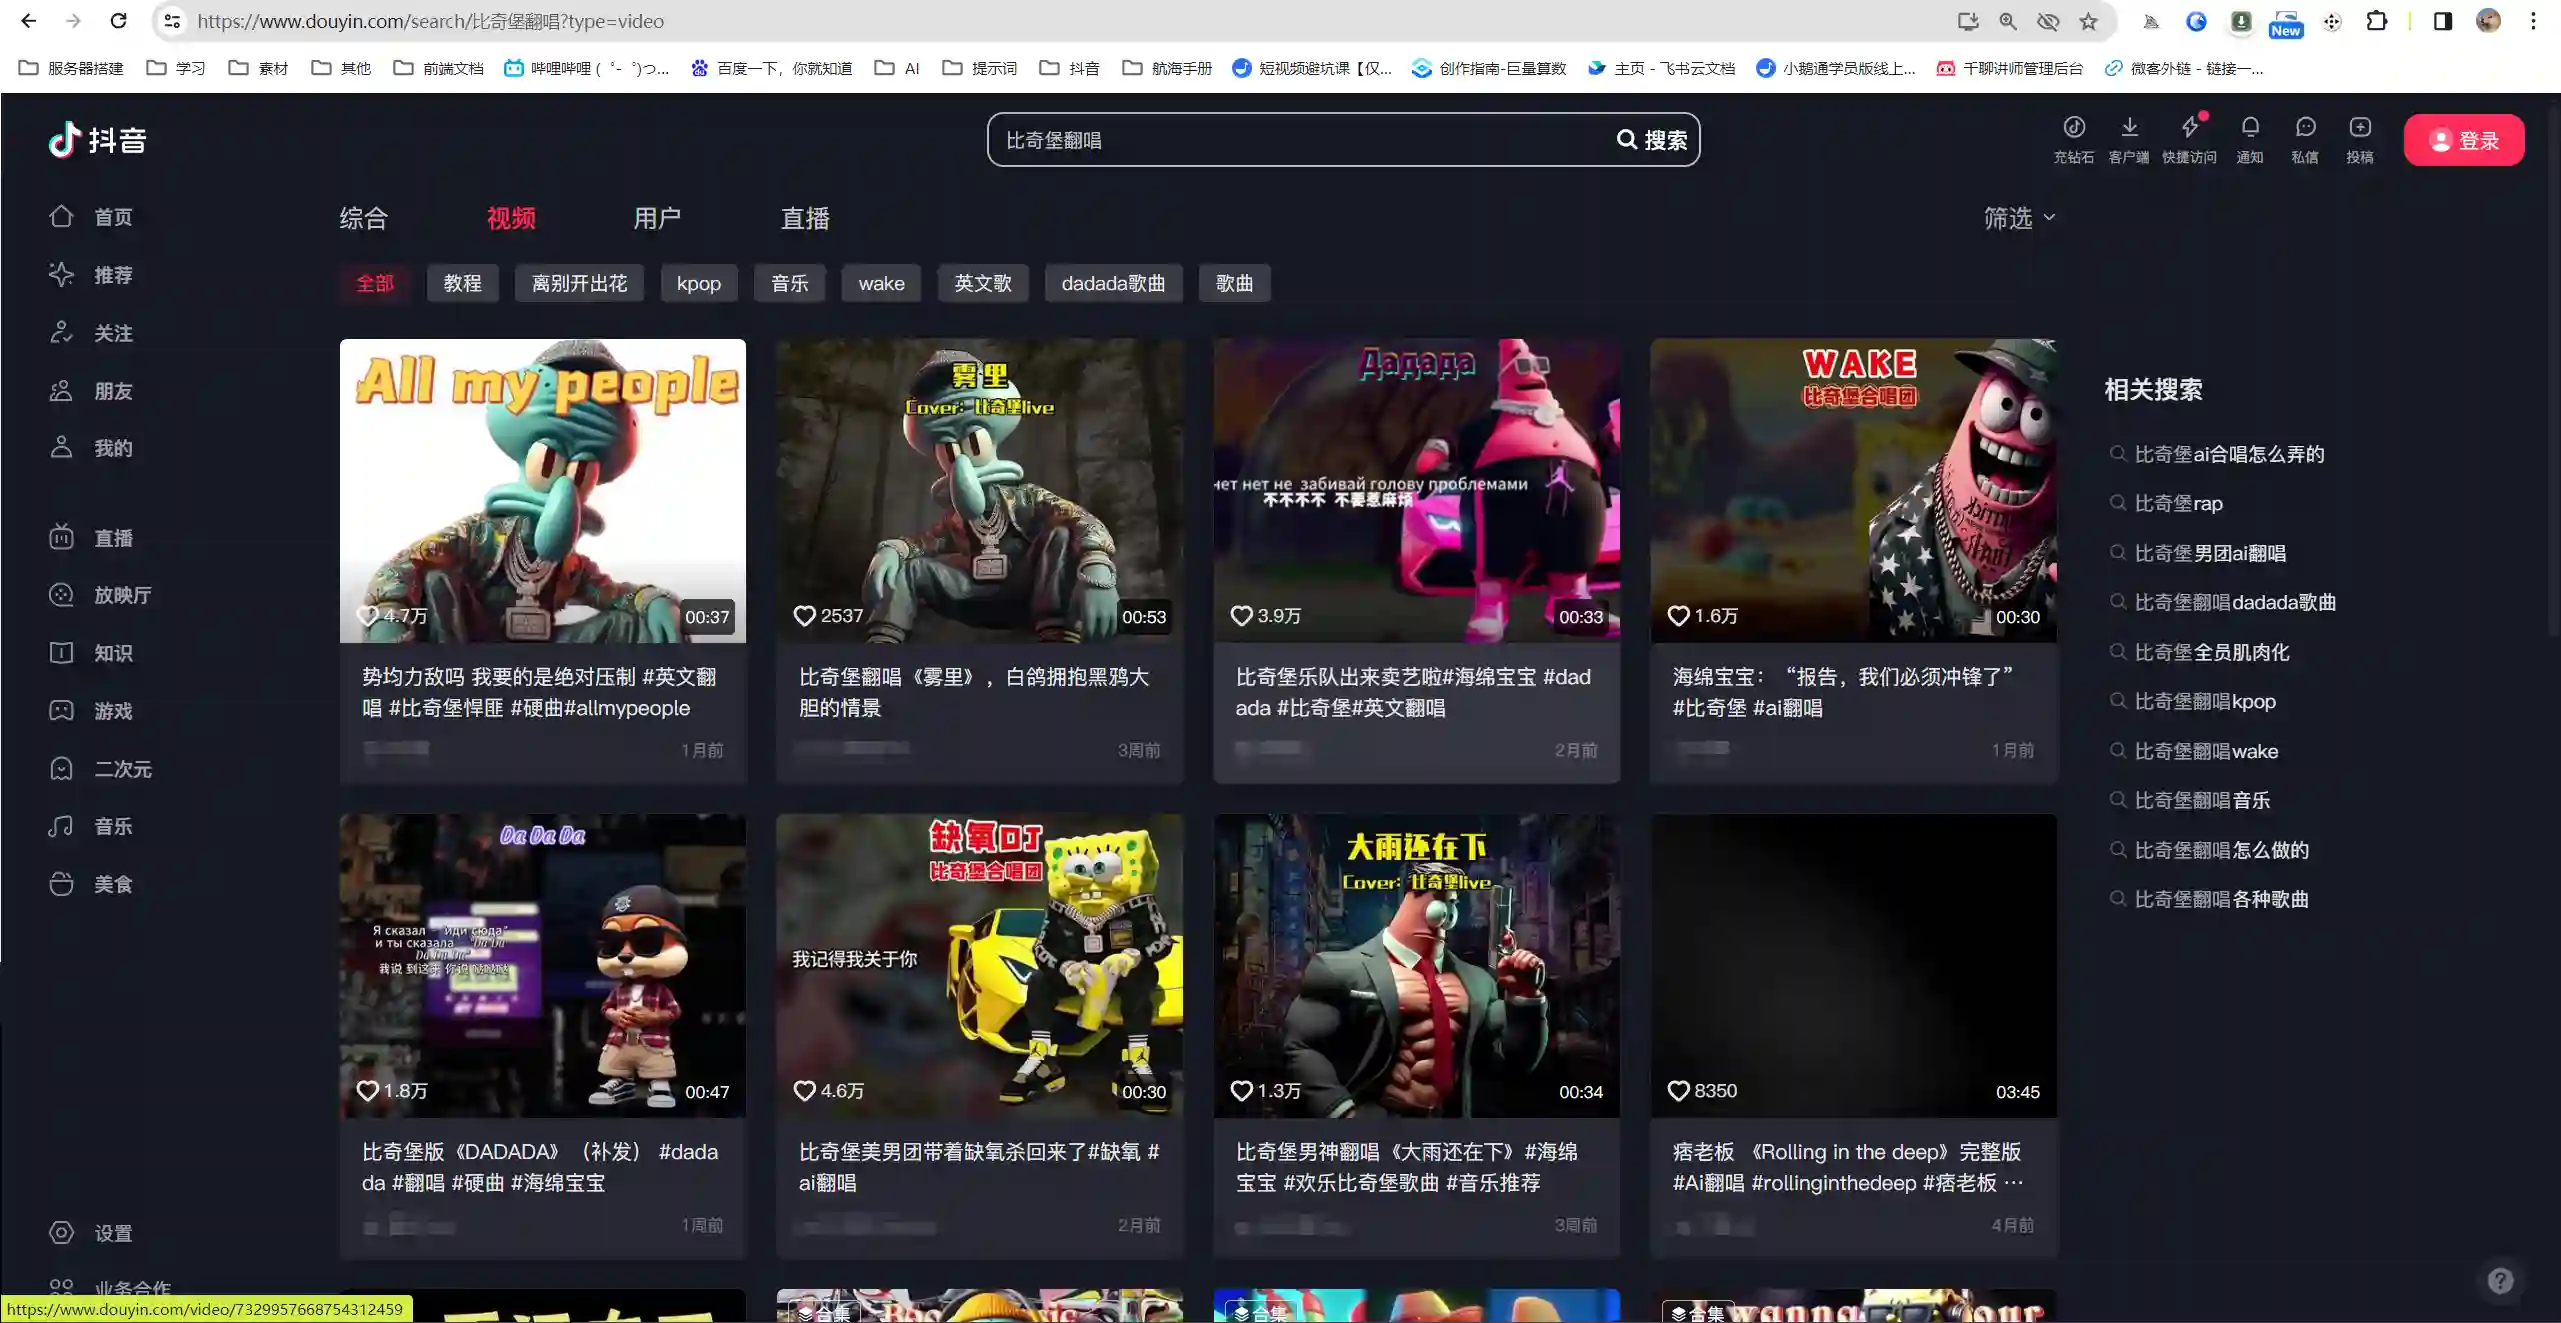Bookmark this page with the star icon
The height and width of the screenshot is (1323, 2561).
click(x=2088, y=21)
